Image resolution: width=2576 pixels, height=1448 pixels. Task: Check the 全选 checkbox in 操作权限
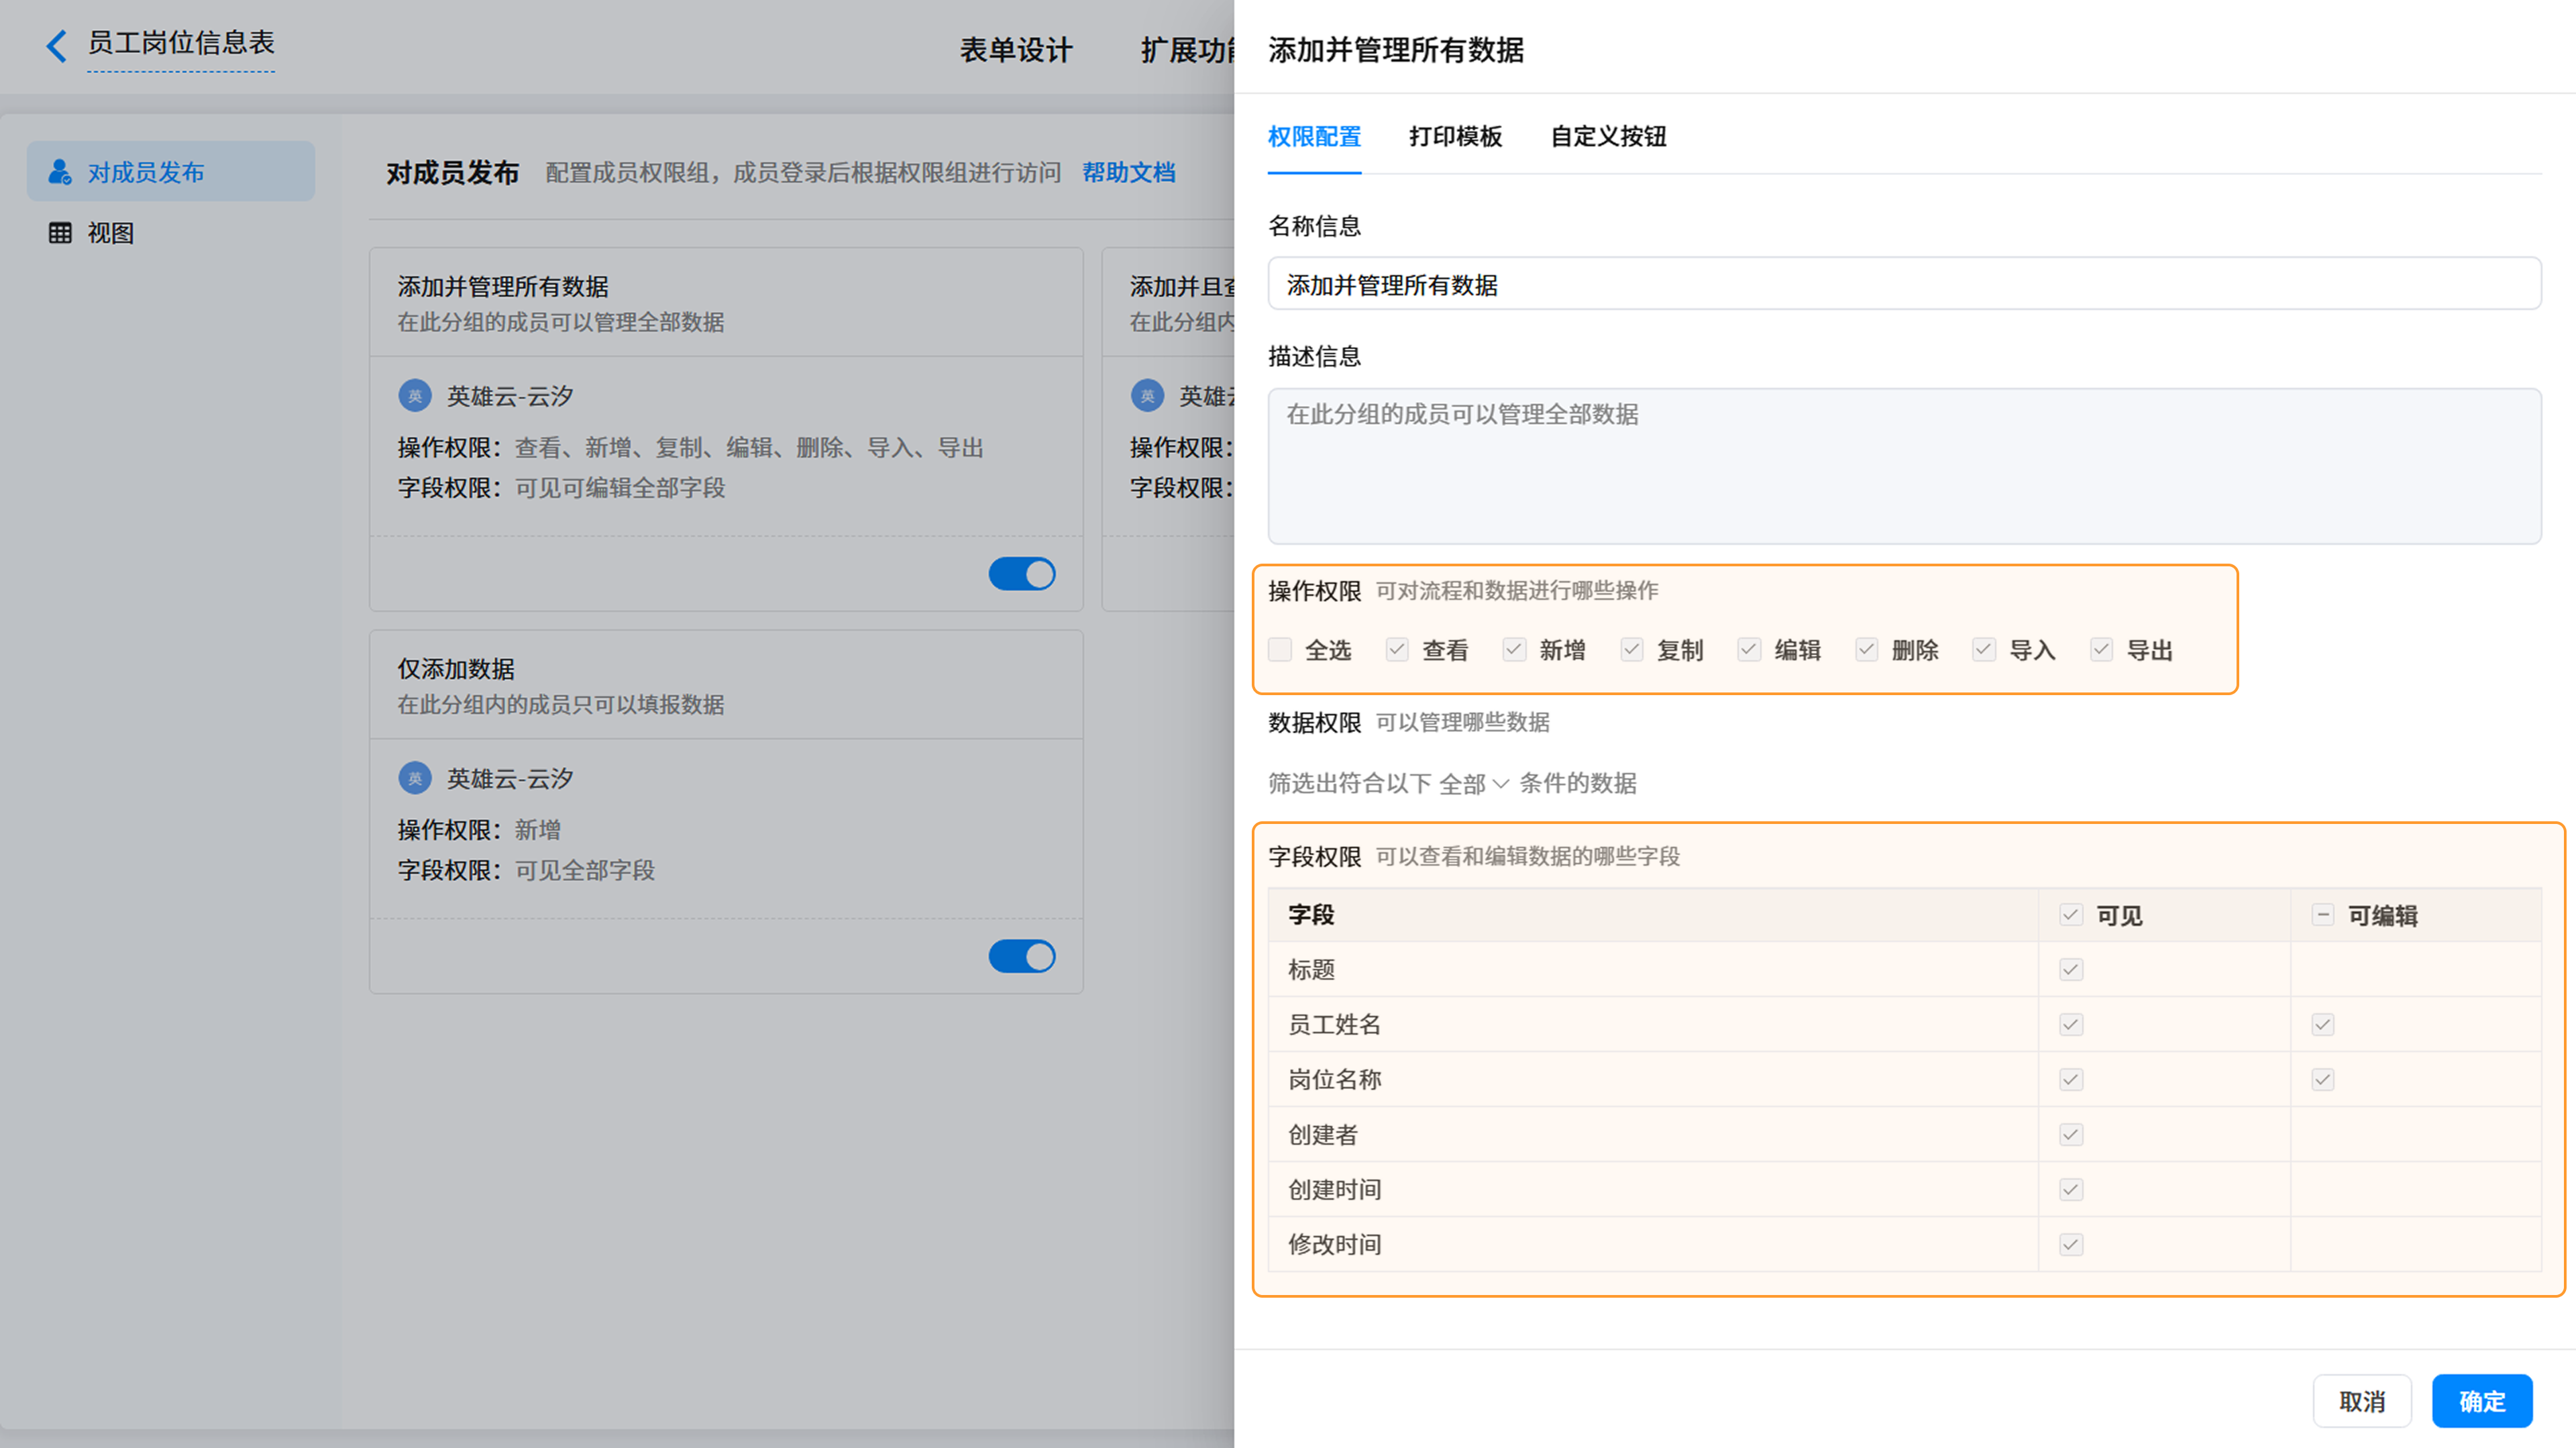[x=1280, y=650]
